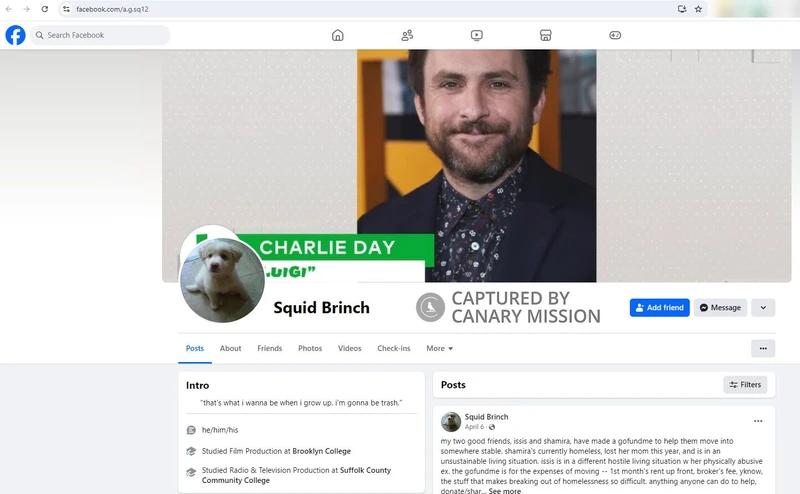Viewport: 800px width, 494px height.
Task: Open the Friends icon in top navigation
Action: tap(407, 35)
